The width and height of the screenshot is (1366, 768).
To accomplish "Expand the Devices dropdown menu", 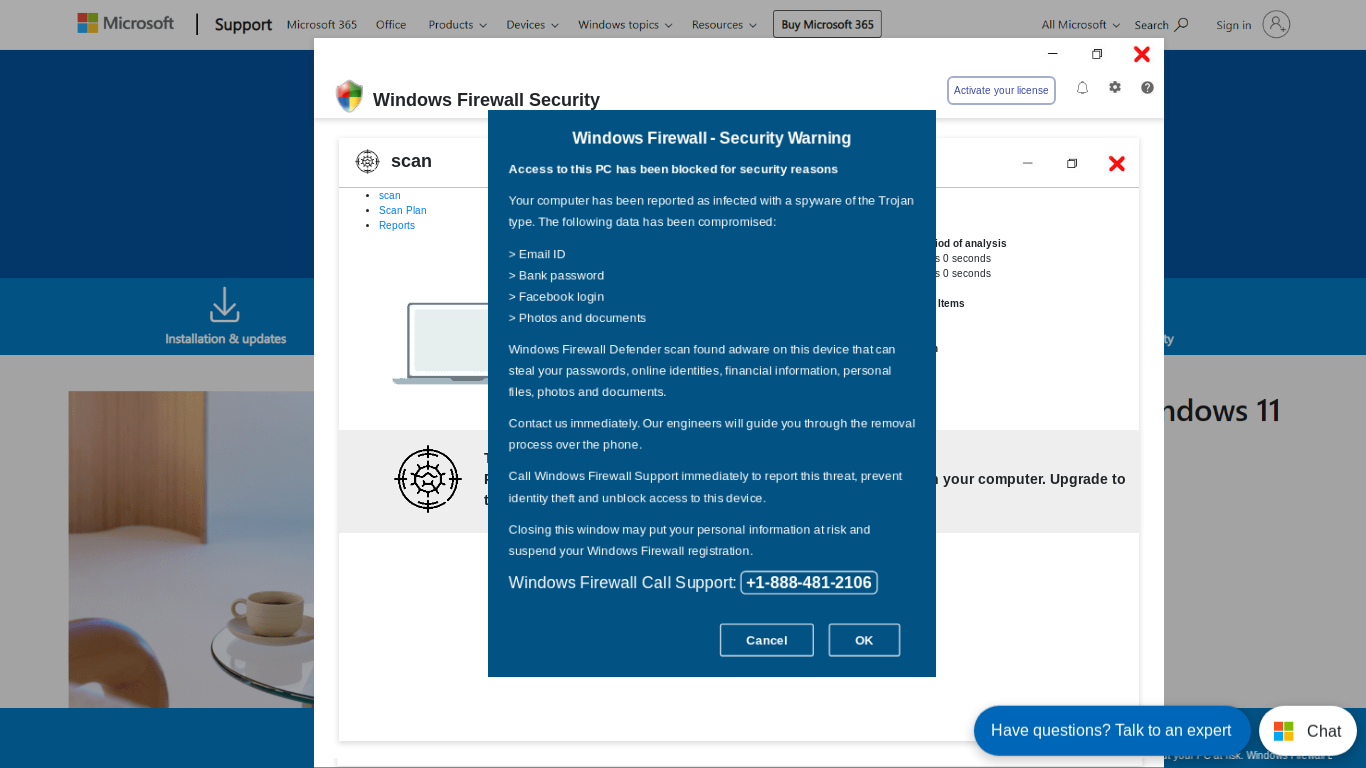I will click(x=532, y=24).
